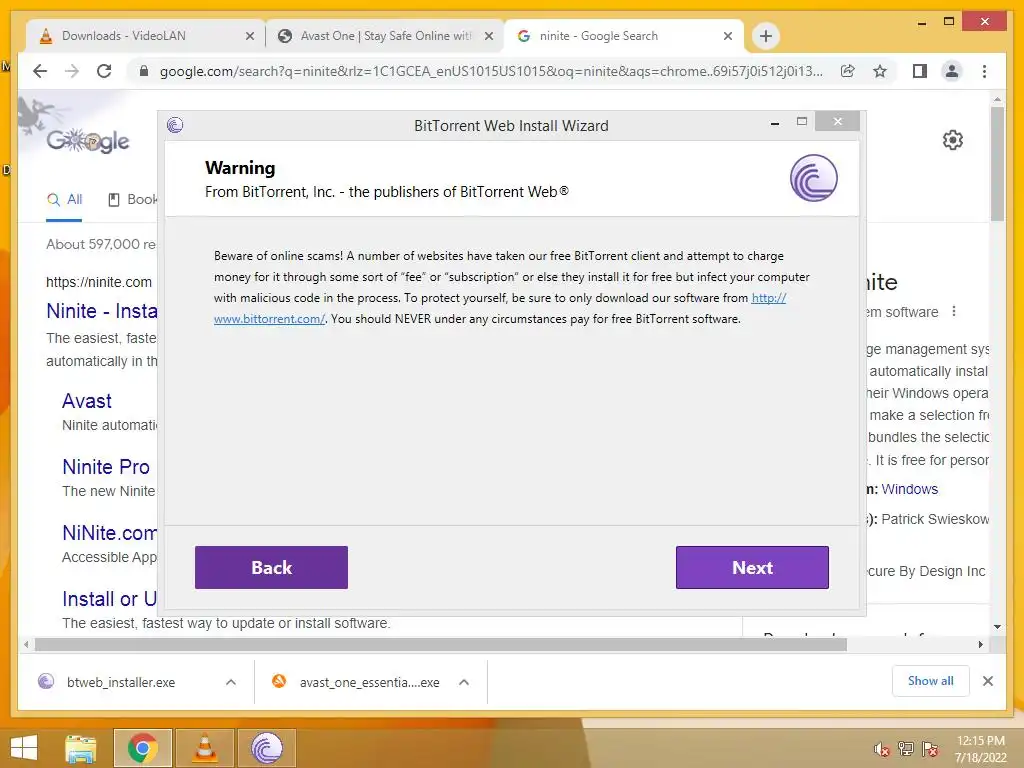
Task: Minimize the BitTorrent Web Install Wizard
Action: pyautogui.click(x=775, y=122)
